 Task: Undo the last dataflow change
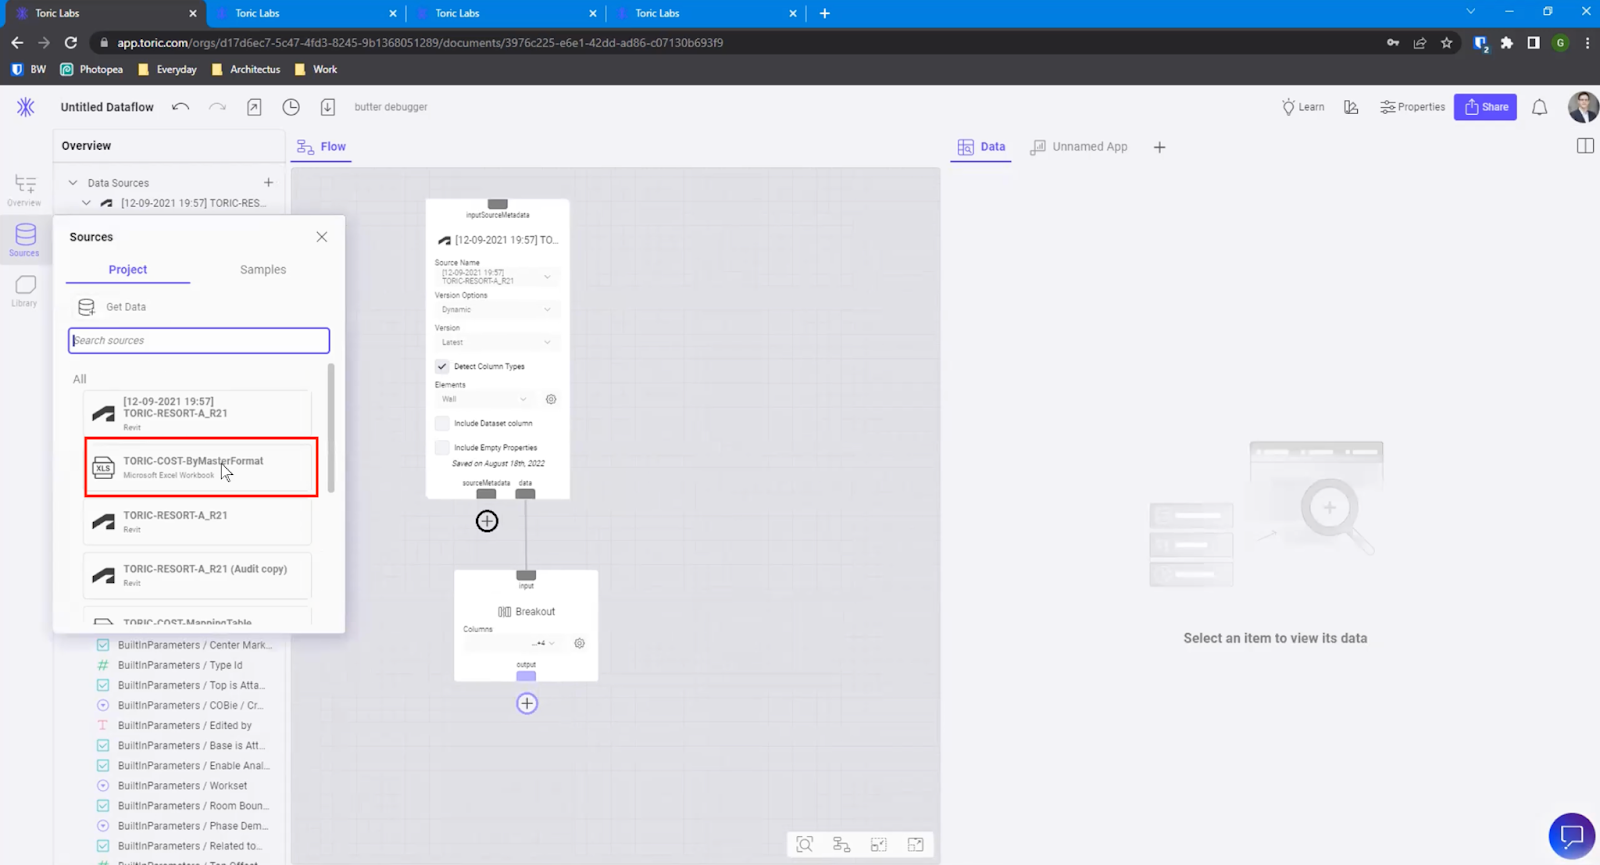click(x=180, y=107)
